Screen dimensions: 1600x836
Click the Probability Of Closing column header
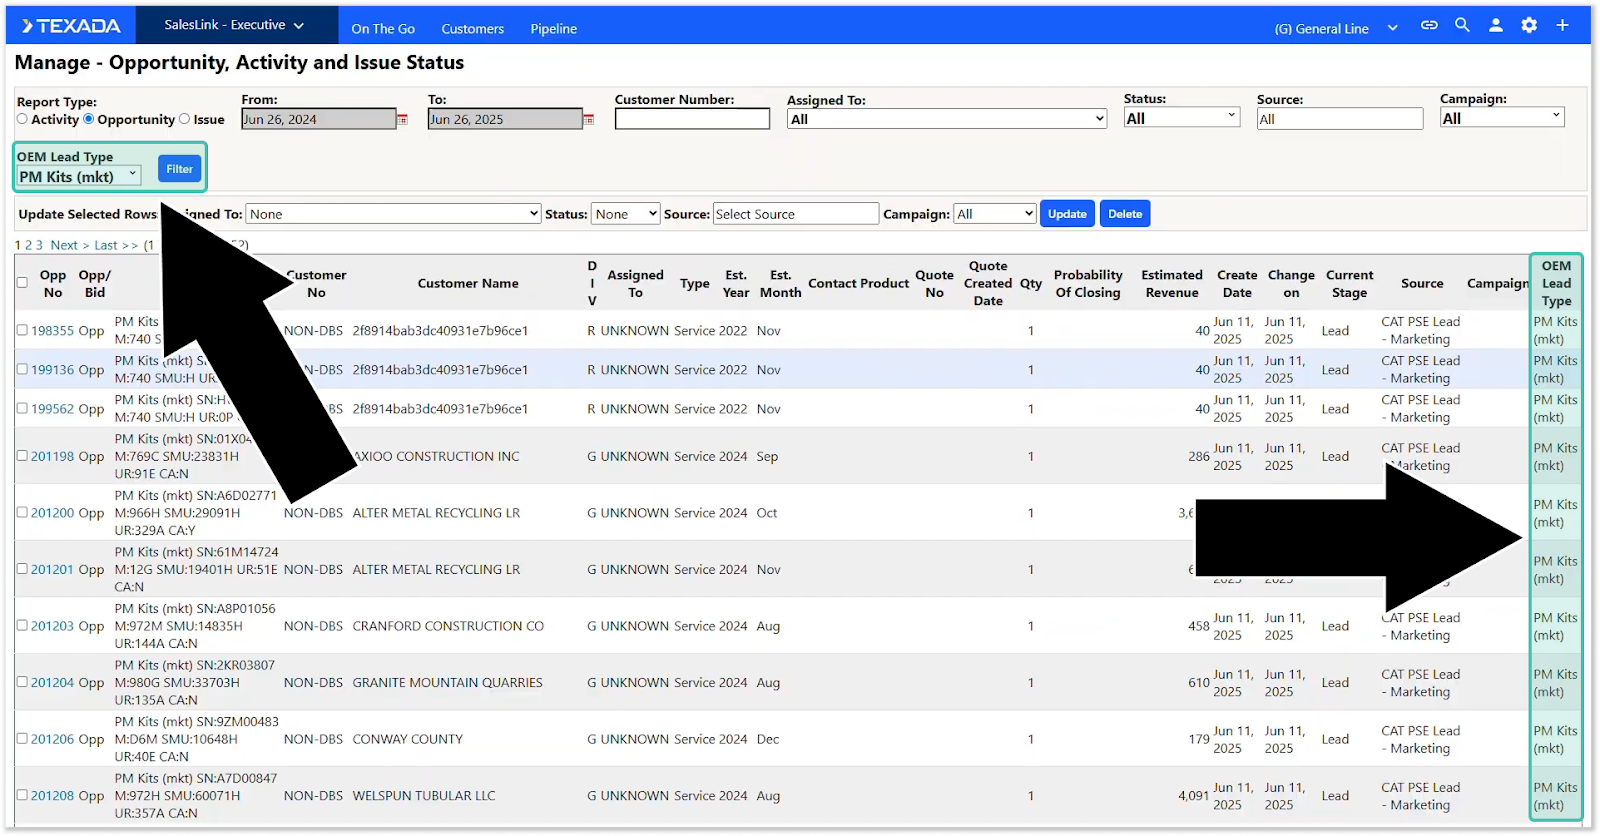pyautogui.click(x=1088, y=283)
